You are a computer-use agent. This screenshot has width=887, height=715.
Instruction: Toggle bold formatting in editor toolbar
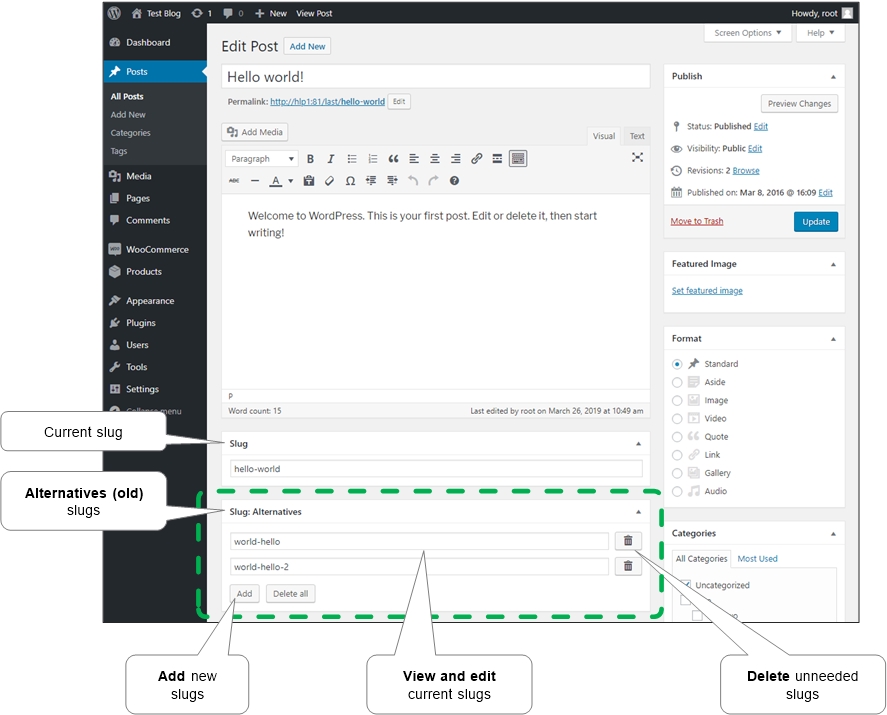pos(310,159)
